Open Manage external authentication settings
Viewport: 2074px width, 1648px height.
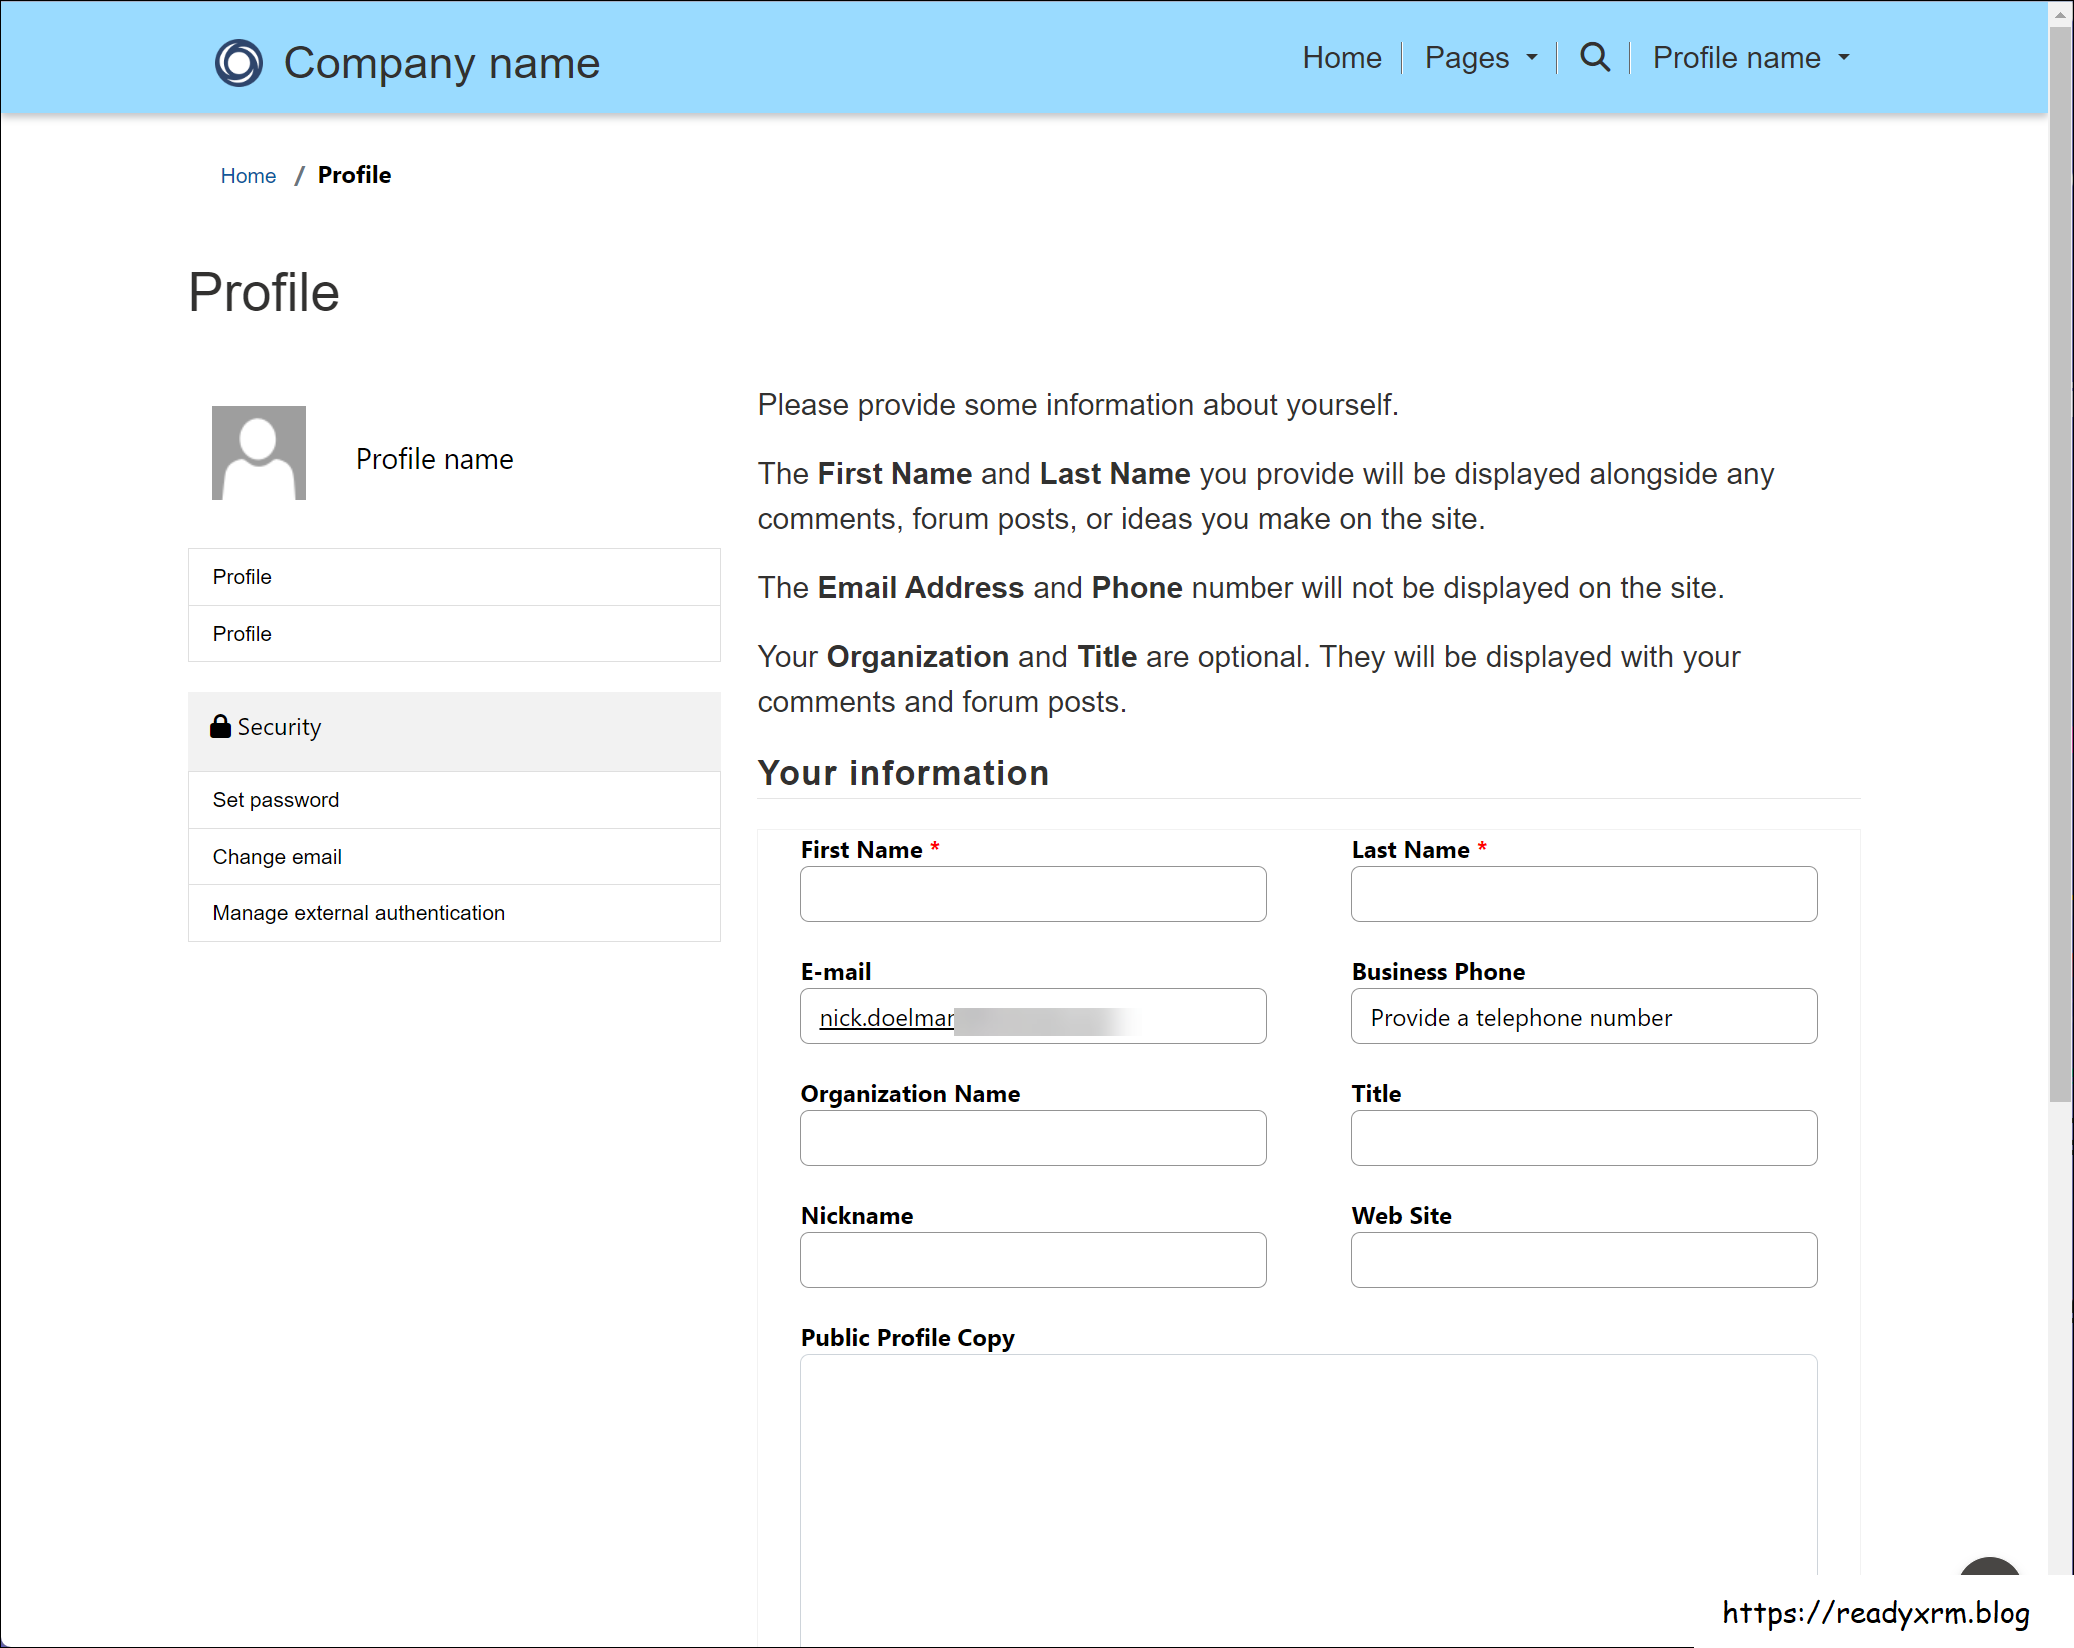click(x=358, y=912)
